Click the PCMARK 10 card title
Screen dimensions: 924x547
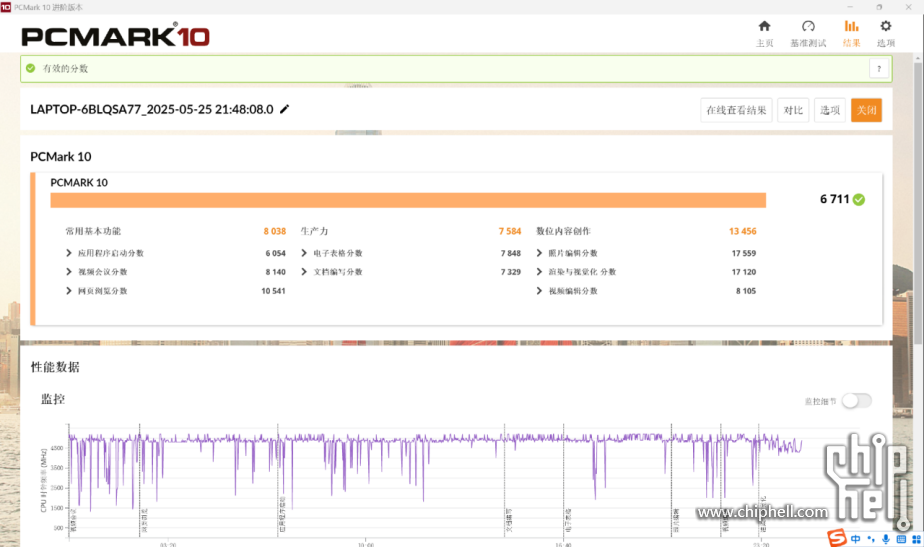coord(79,182)
